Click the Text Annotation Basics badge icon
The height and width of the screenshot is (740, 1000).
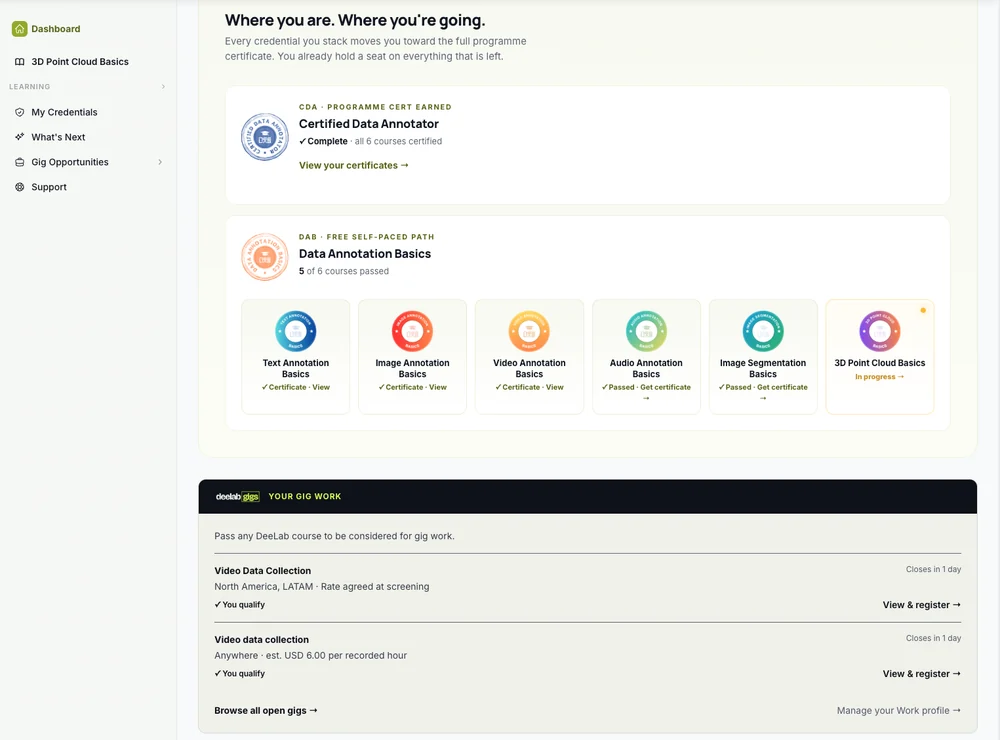tap(296, 331)
